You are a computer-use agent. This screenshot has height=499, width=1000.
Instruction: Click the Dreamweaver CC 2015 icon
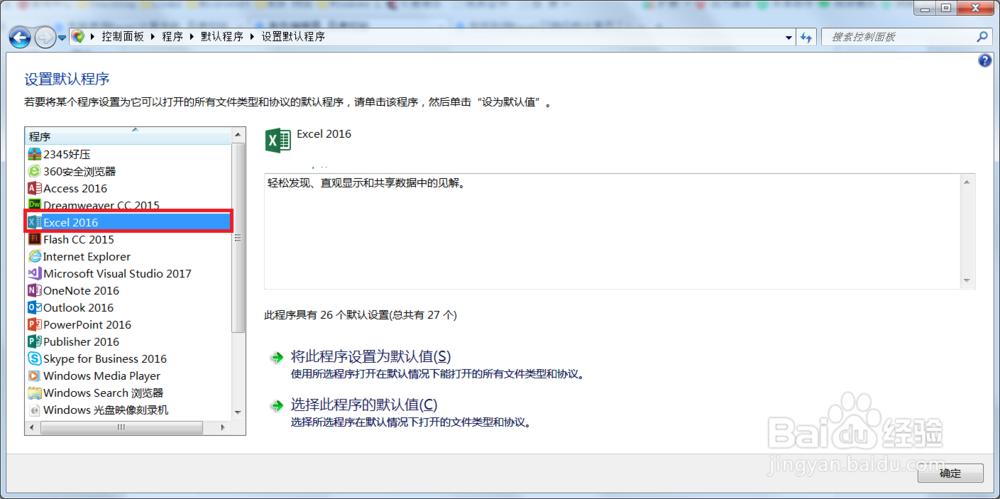click(x=34, y=205)
